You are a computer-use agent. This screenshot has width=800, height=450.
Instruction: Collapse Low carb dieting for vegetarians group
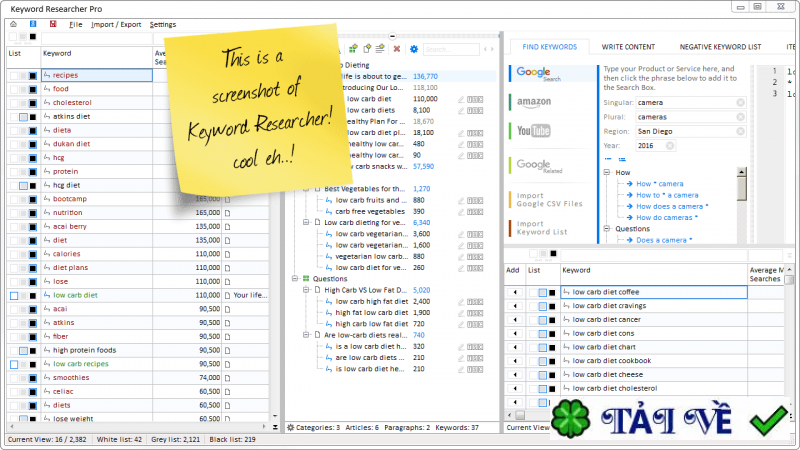[305, 221]
